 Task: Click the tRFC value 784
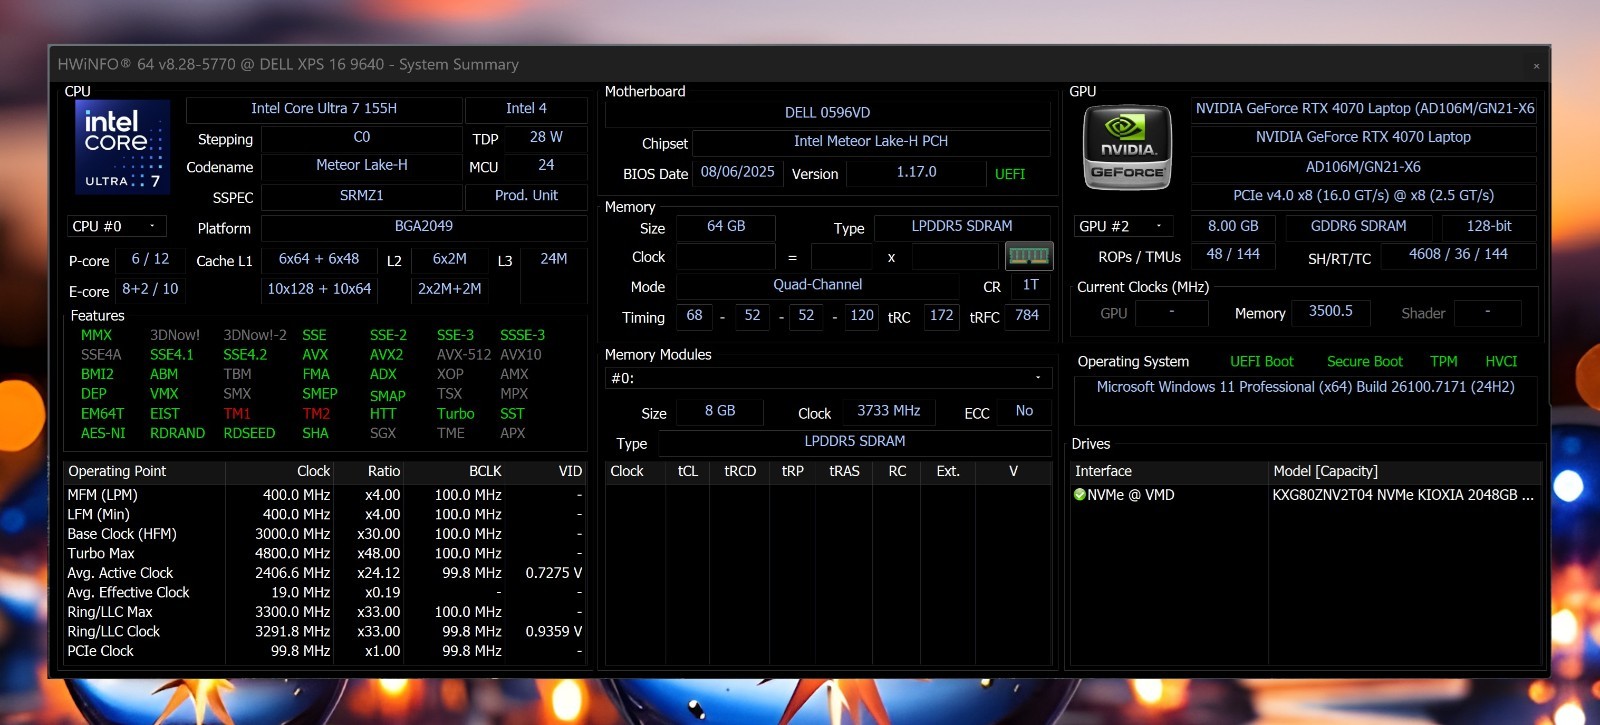(x=1027, y=315)
